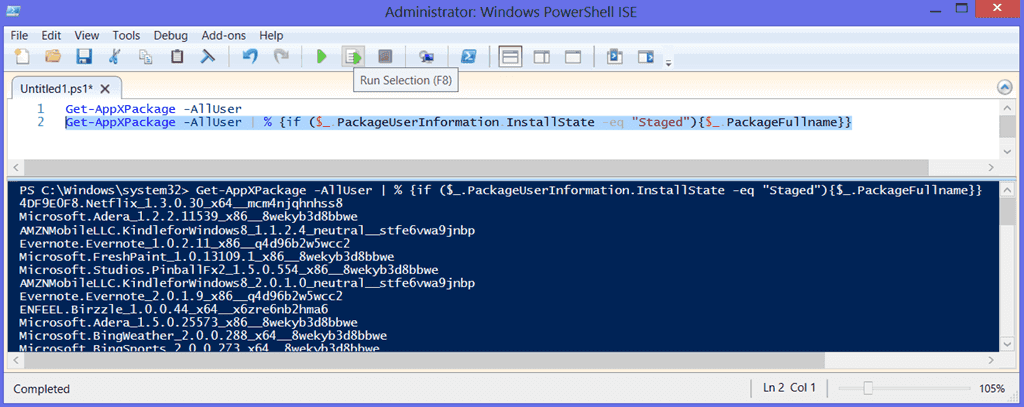
Task: Create a new script with the New icon
Action: [22, 57]
